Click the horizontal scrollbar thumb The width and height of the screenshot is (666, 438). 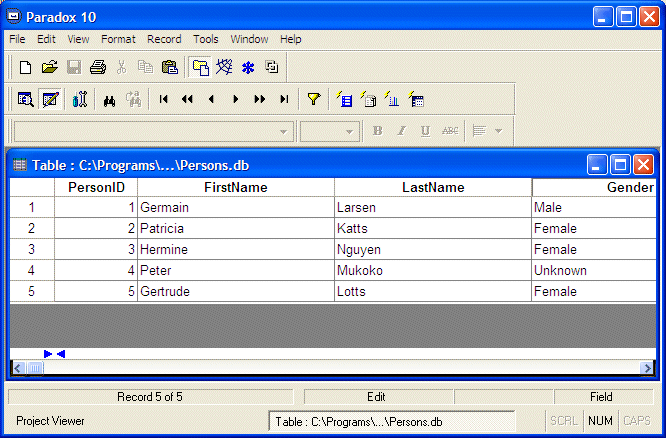36,368
